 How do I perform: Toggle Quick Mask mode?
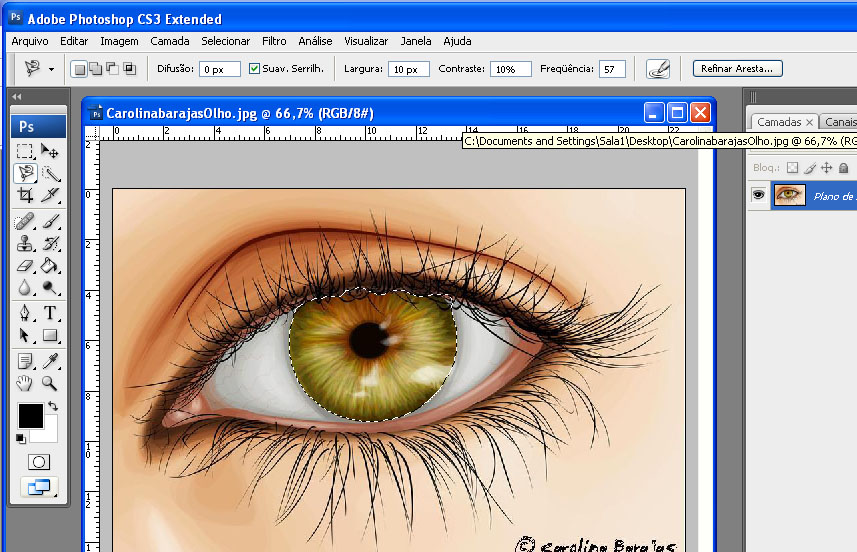[39, 462]
